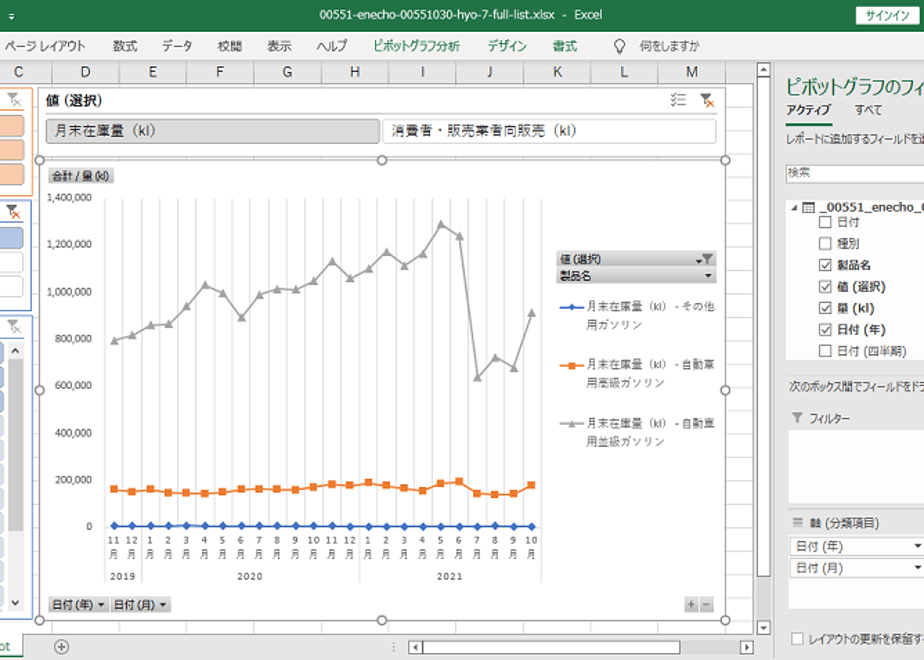
Task: Uncheck the 値 (選択) field checkbox
Action: 825,286
